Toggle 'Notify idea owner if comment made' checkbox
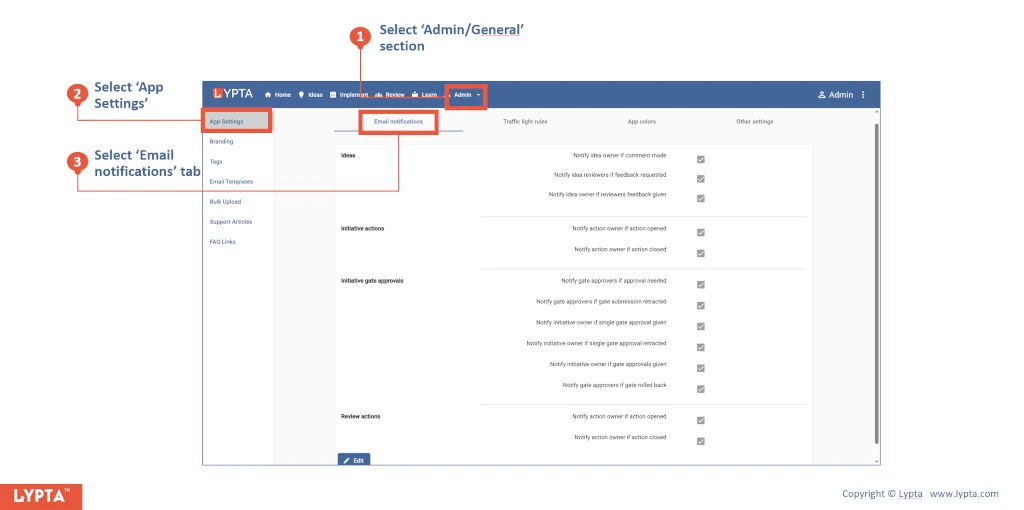Viewport: 1024px width, 510px height. pos(701,159)
